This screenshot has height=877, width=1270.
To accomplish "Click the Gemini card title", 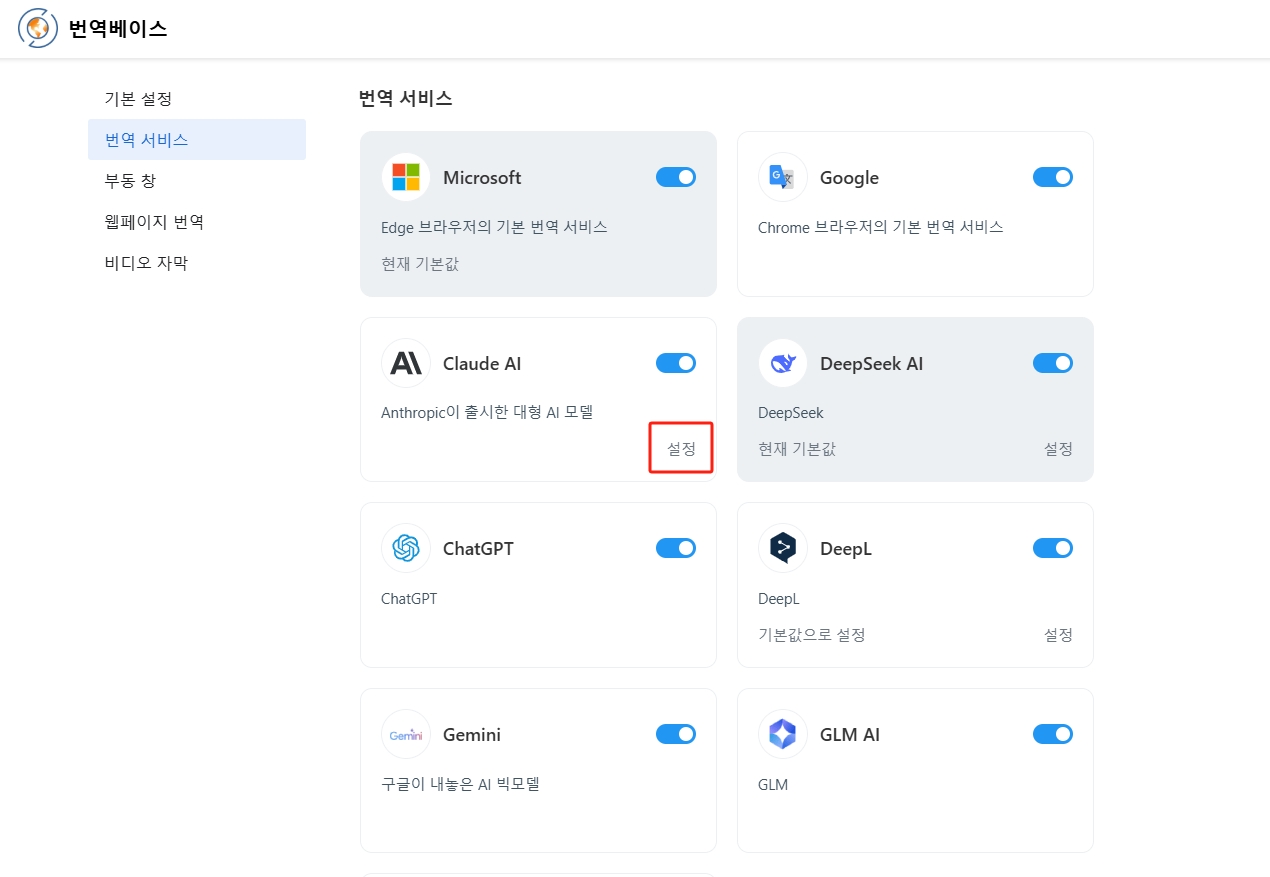I will click(x=472, y=734).
